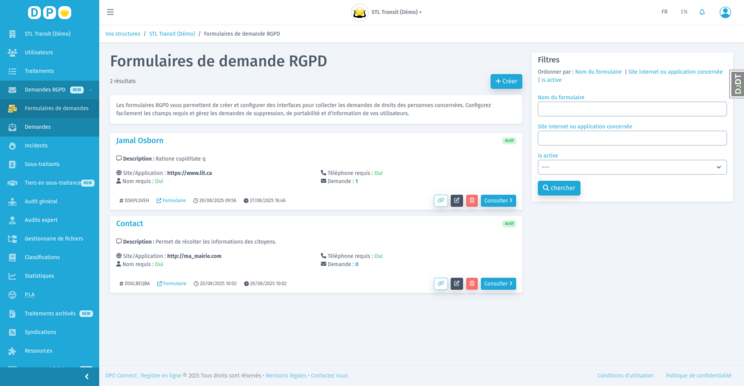
Task: Go to Vos structures breadcrumb
Action: coord(122,34)
